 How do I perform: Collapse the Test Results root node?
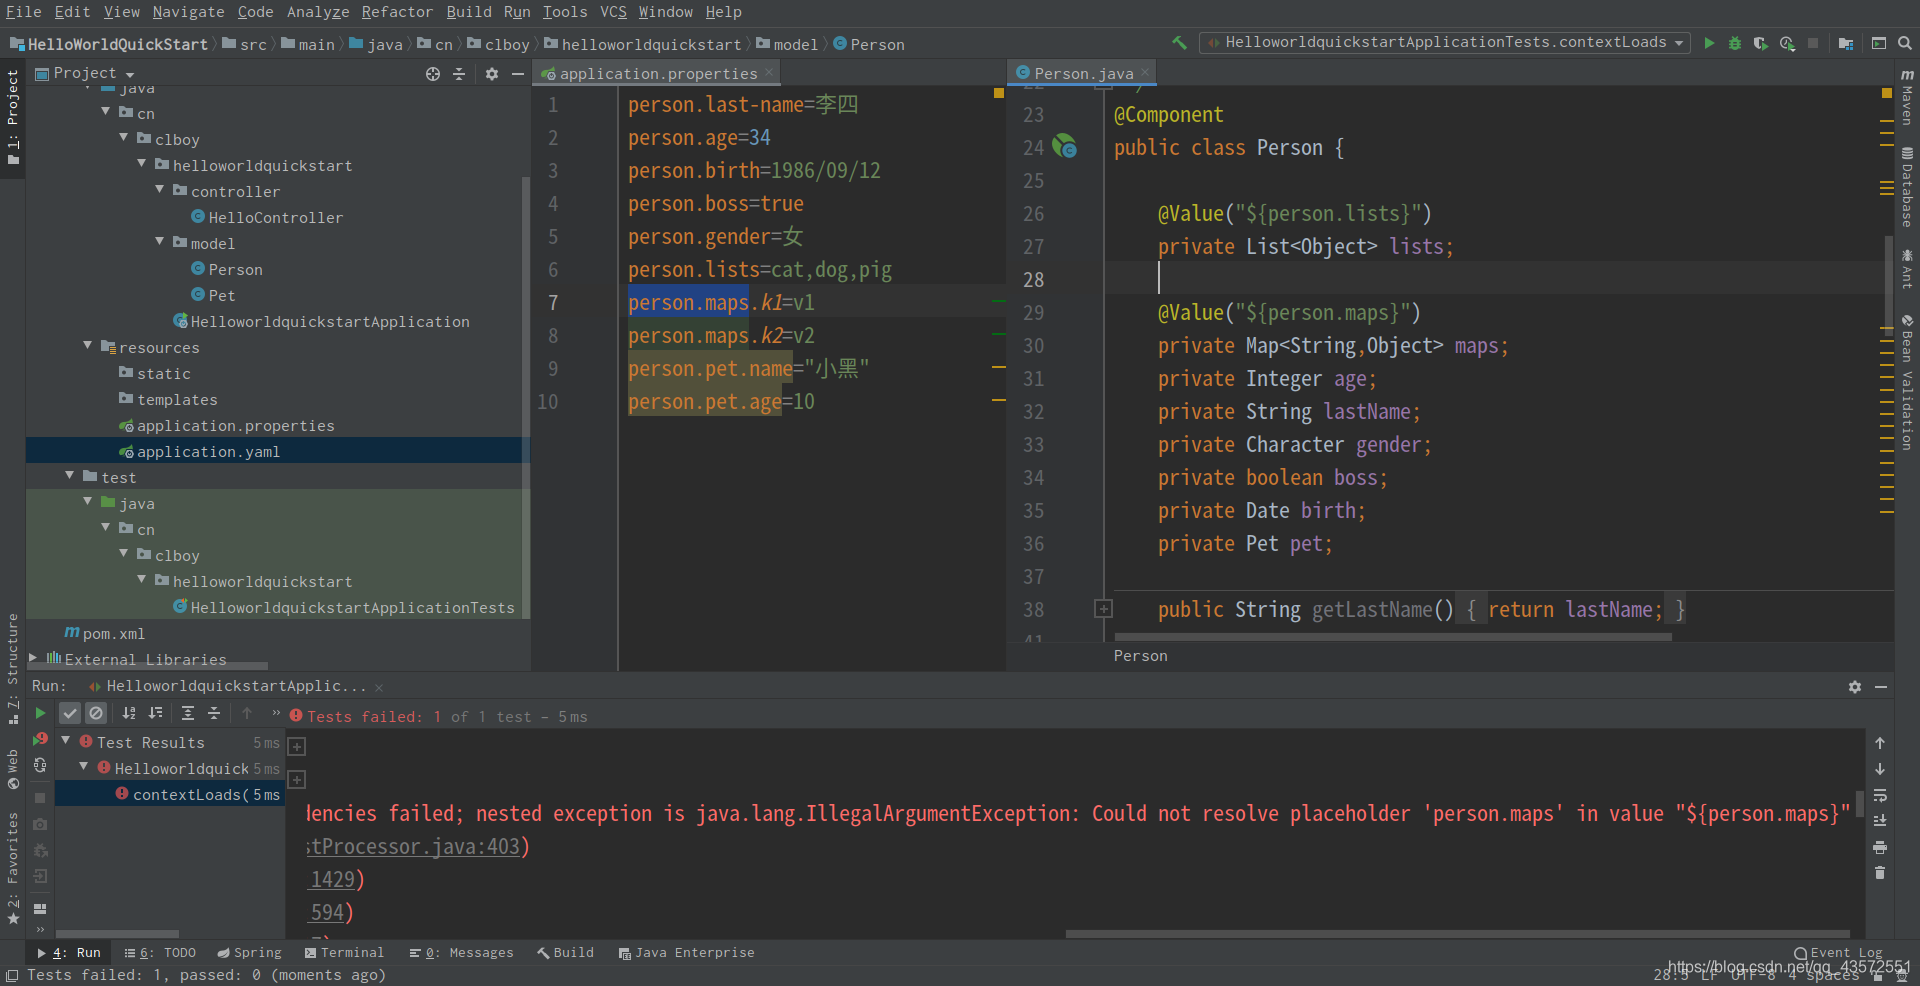coord(66,740)
